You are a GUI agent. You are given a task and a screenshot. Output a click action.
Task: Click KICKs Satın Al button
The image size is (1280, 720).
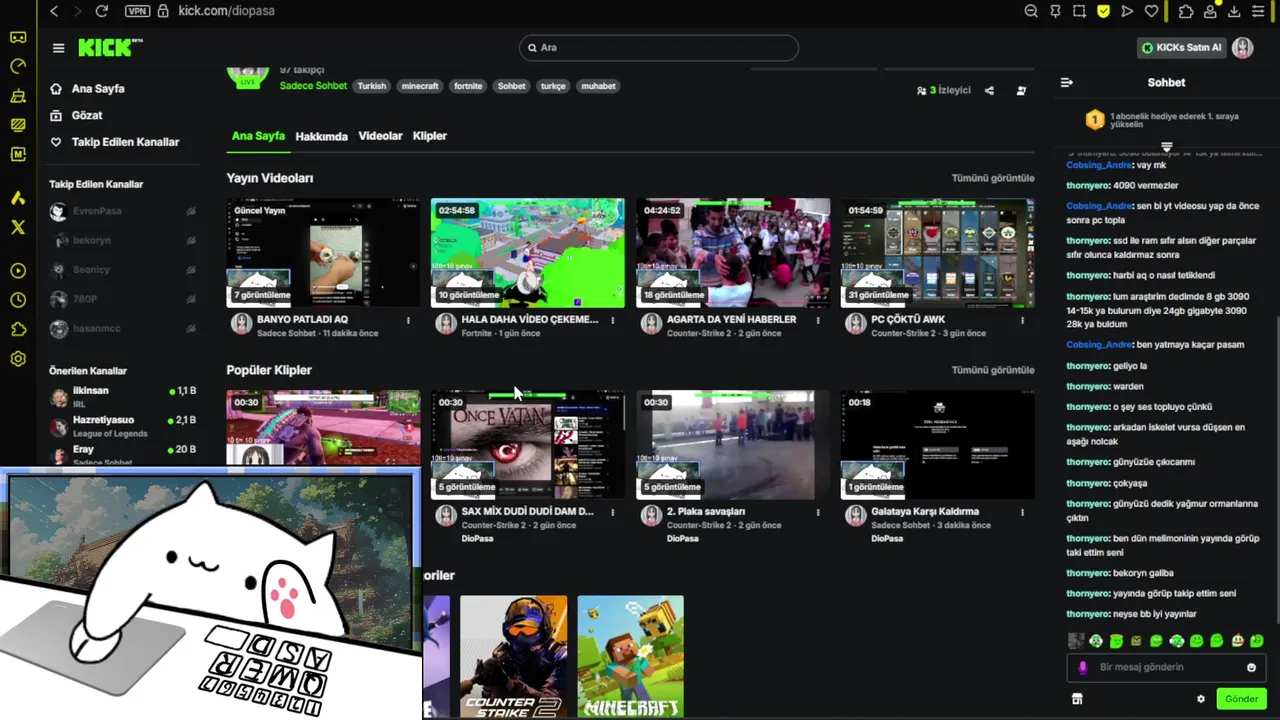click(1181, 47)
